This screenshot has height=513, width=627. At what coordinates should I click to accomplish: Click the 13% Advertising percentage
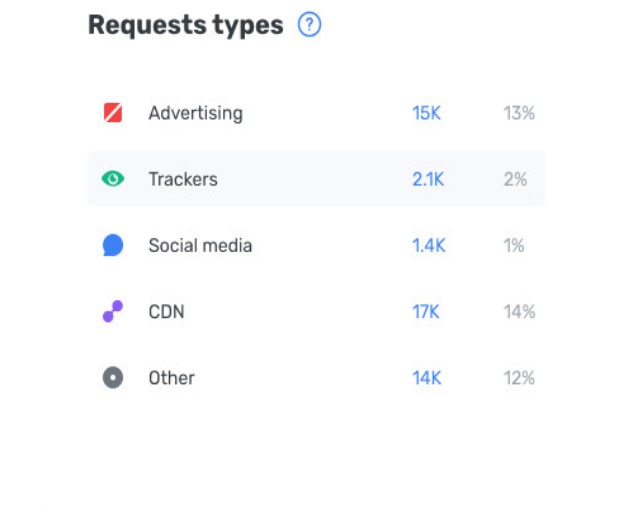[x=519, y=113]
